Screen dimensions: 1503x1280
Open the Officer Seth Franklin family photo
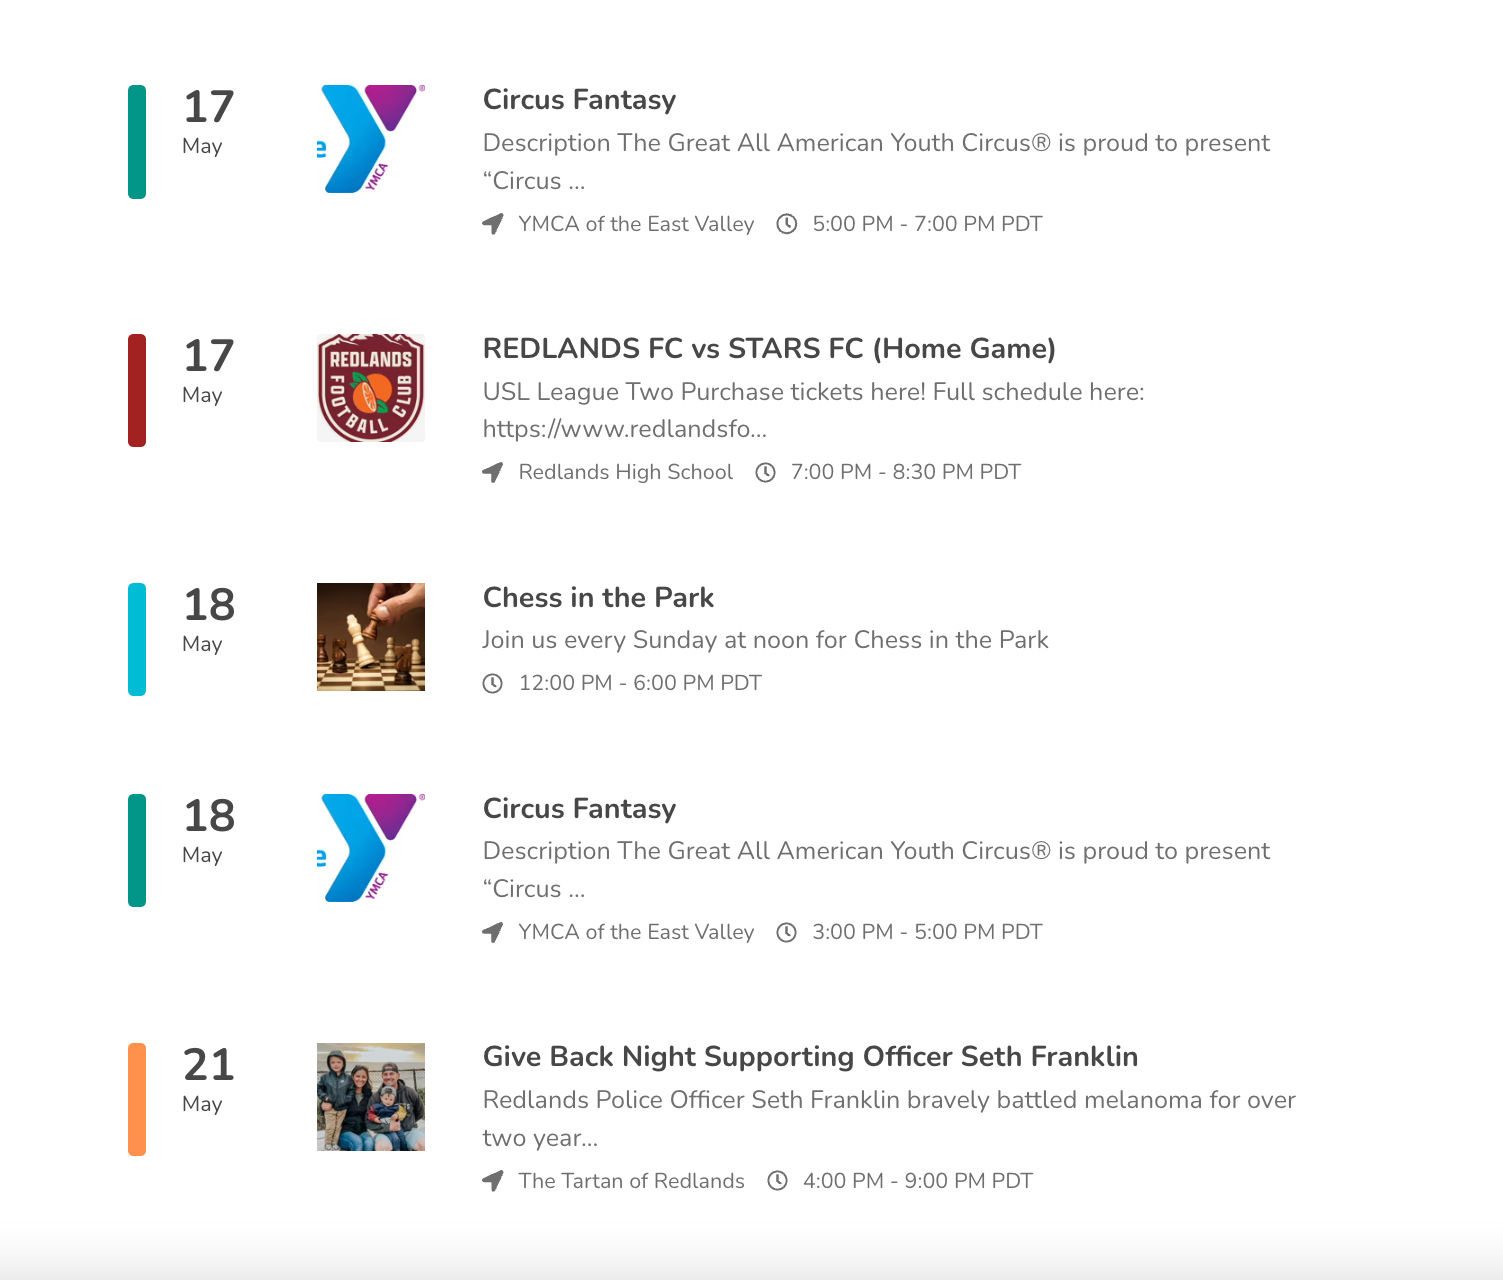[371, 1097]
